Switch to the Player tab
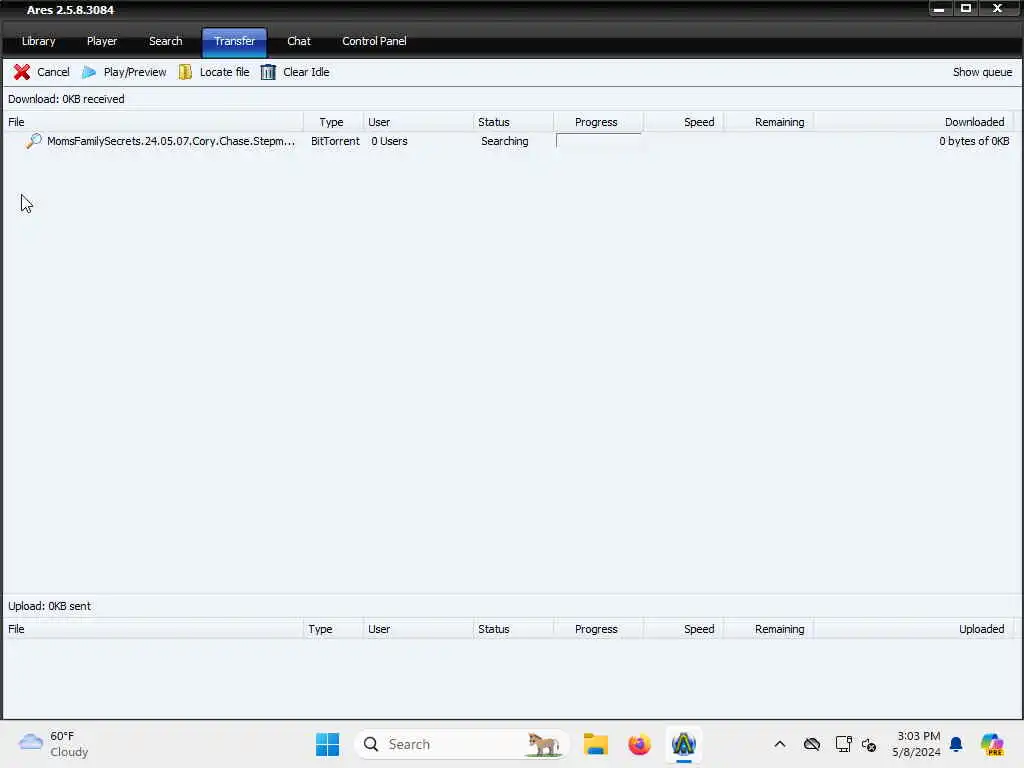The image size is (1024, 768). (x=102, y=41)
